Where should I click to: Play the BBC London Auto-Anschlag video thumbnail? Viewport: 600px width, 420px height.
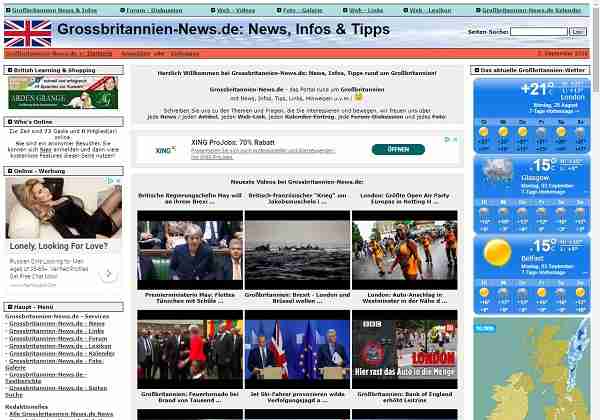405,349
